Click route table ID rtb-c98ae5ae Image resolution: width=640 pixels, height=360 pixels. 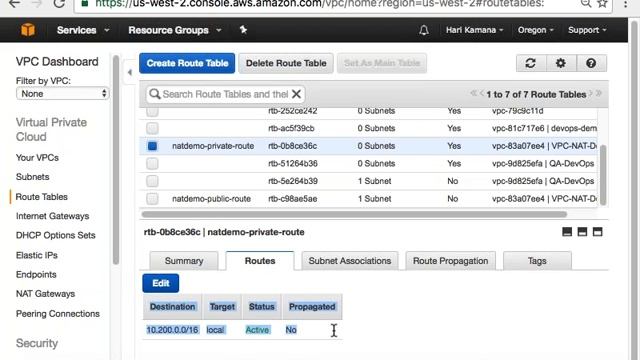coord(293,199)
